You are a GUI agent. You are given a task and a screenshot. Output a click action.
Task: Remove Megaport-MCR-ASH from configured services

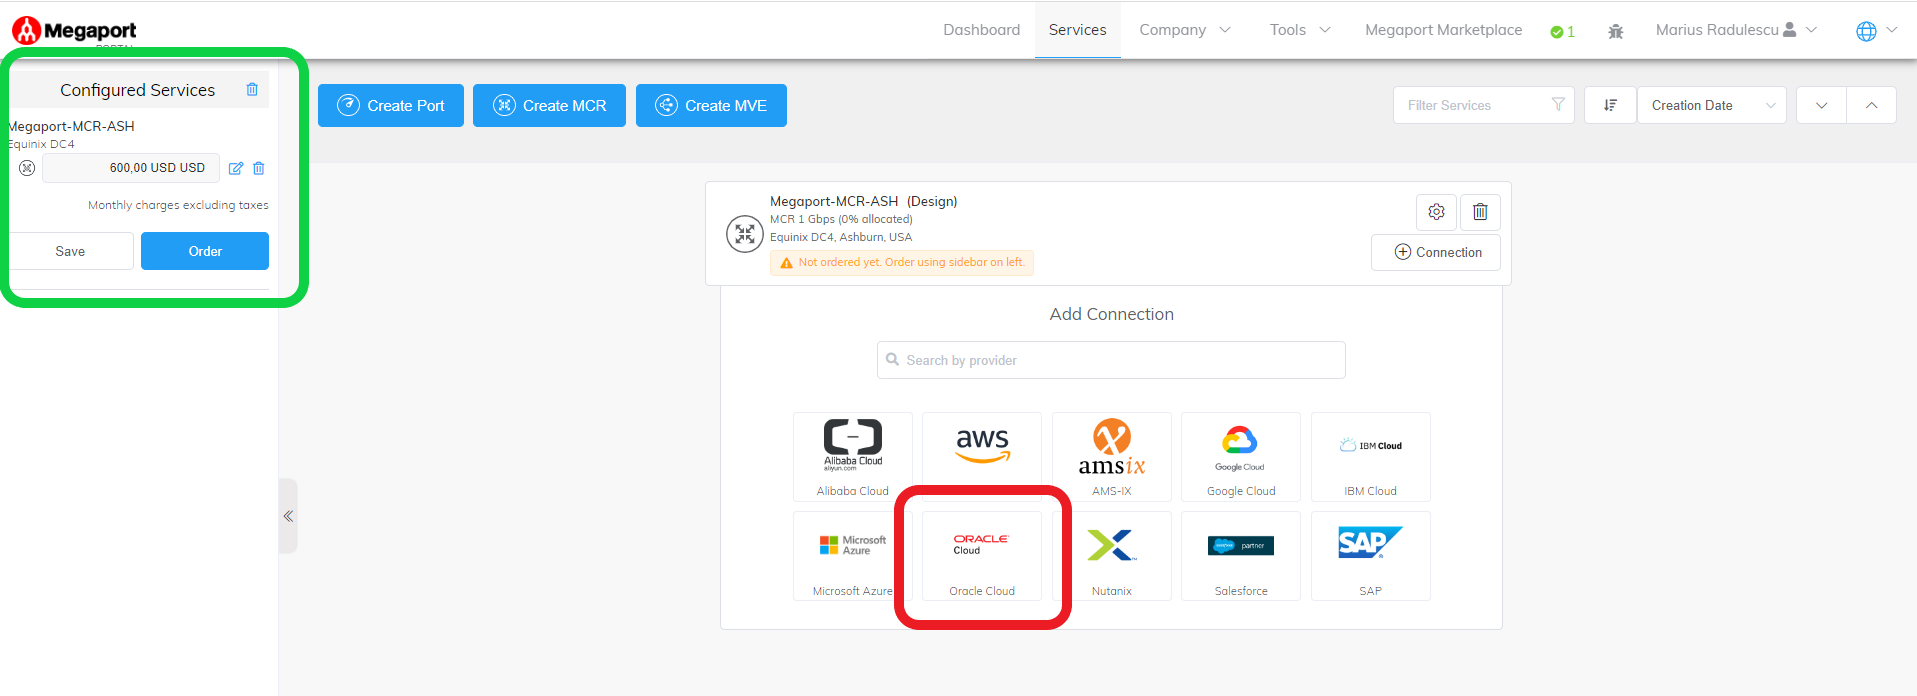(259, 168)
